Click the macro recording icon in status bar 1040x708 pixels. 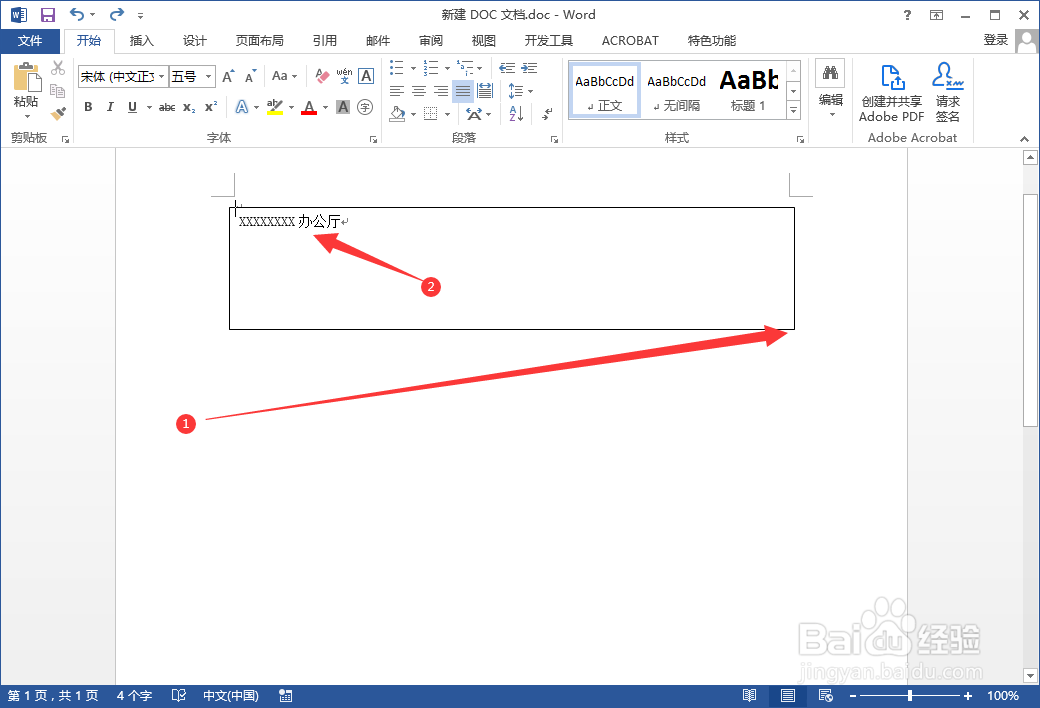pos(286,695)
